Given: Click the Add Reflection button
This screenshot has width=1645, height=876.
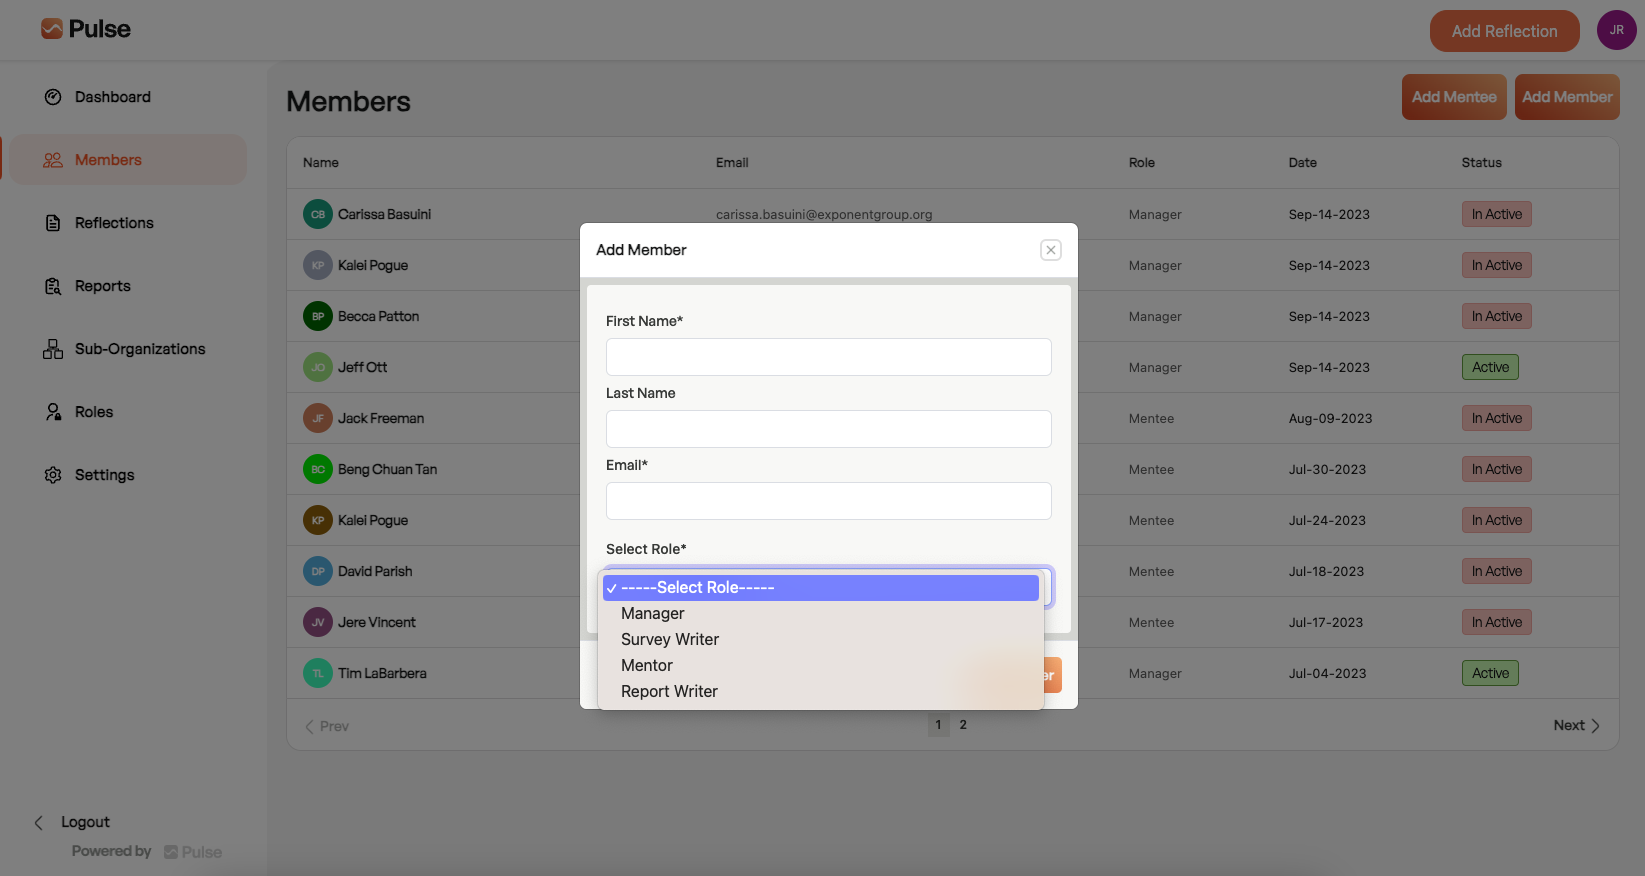Looking at the screenshot, I should coord(1504,31).
